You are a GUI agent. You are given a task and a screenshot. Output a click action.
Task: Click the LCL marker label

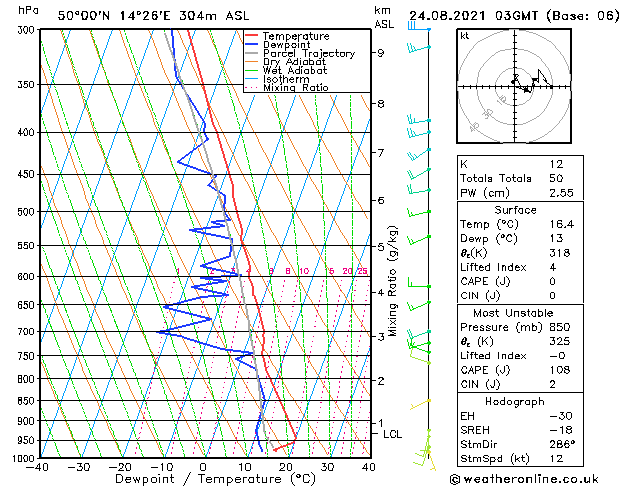point(392,434)
